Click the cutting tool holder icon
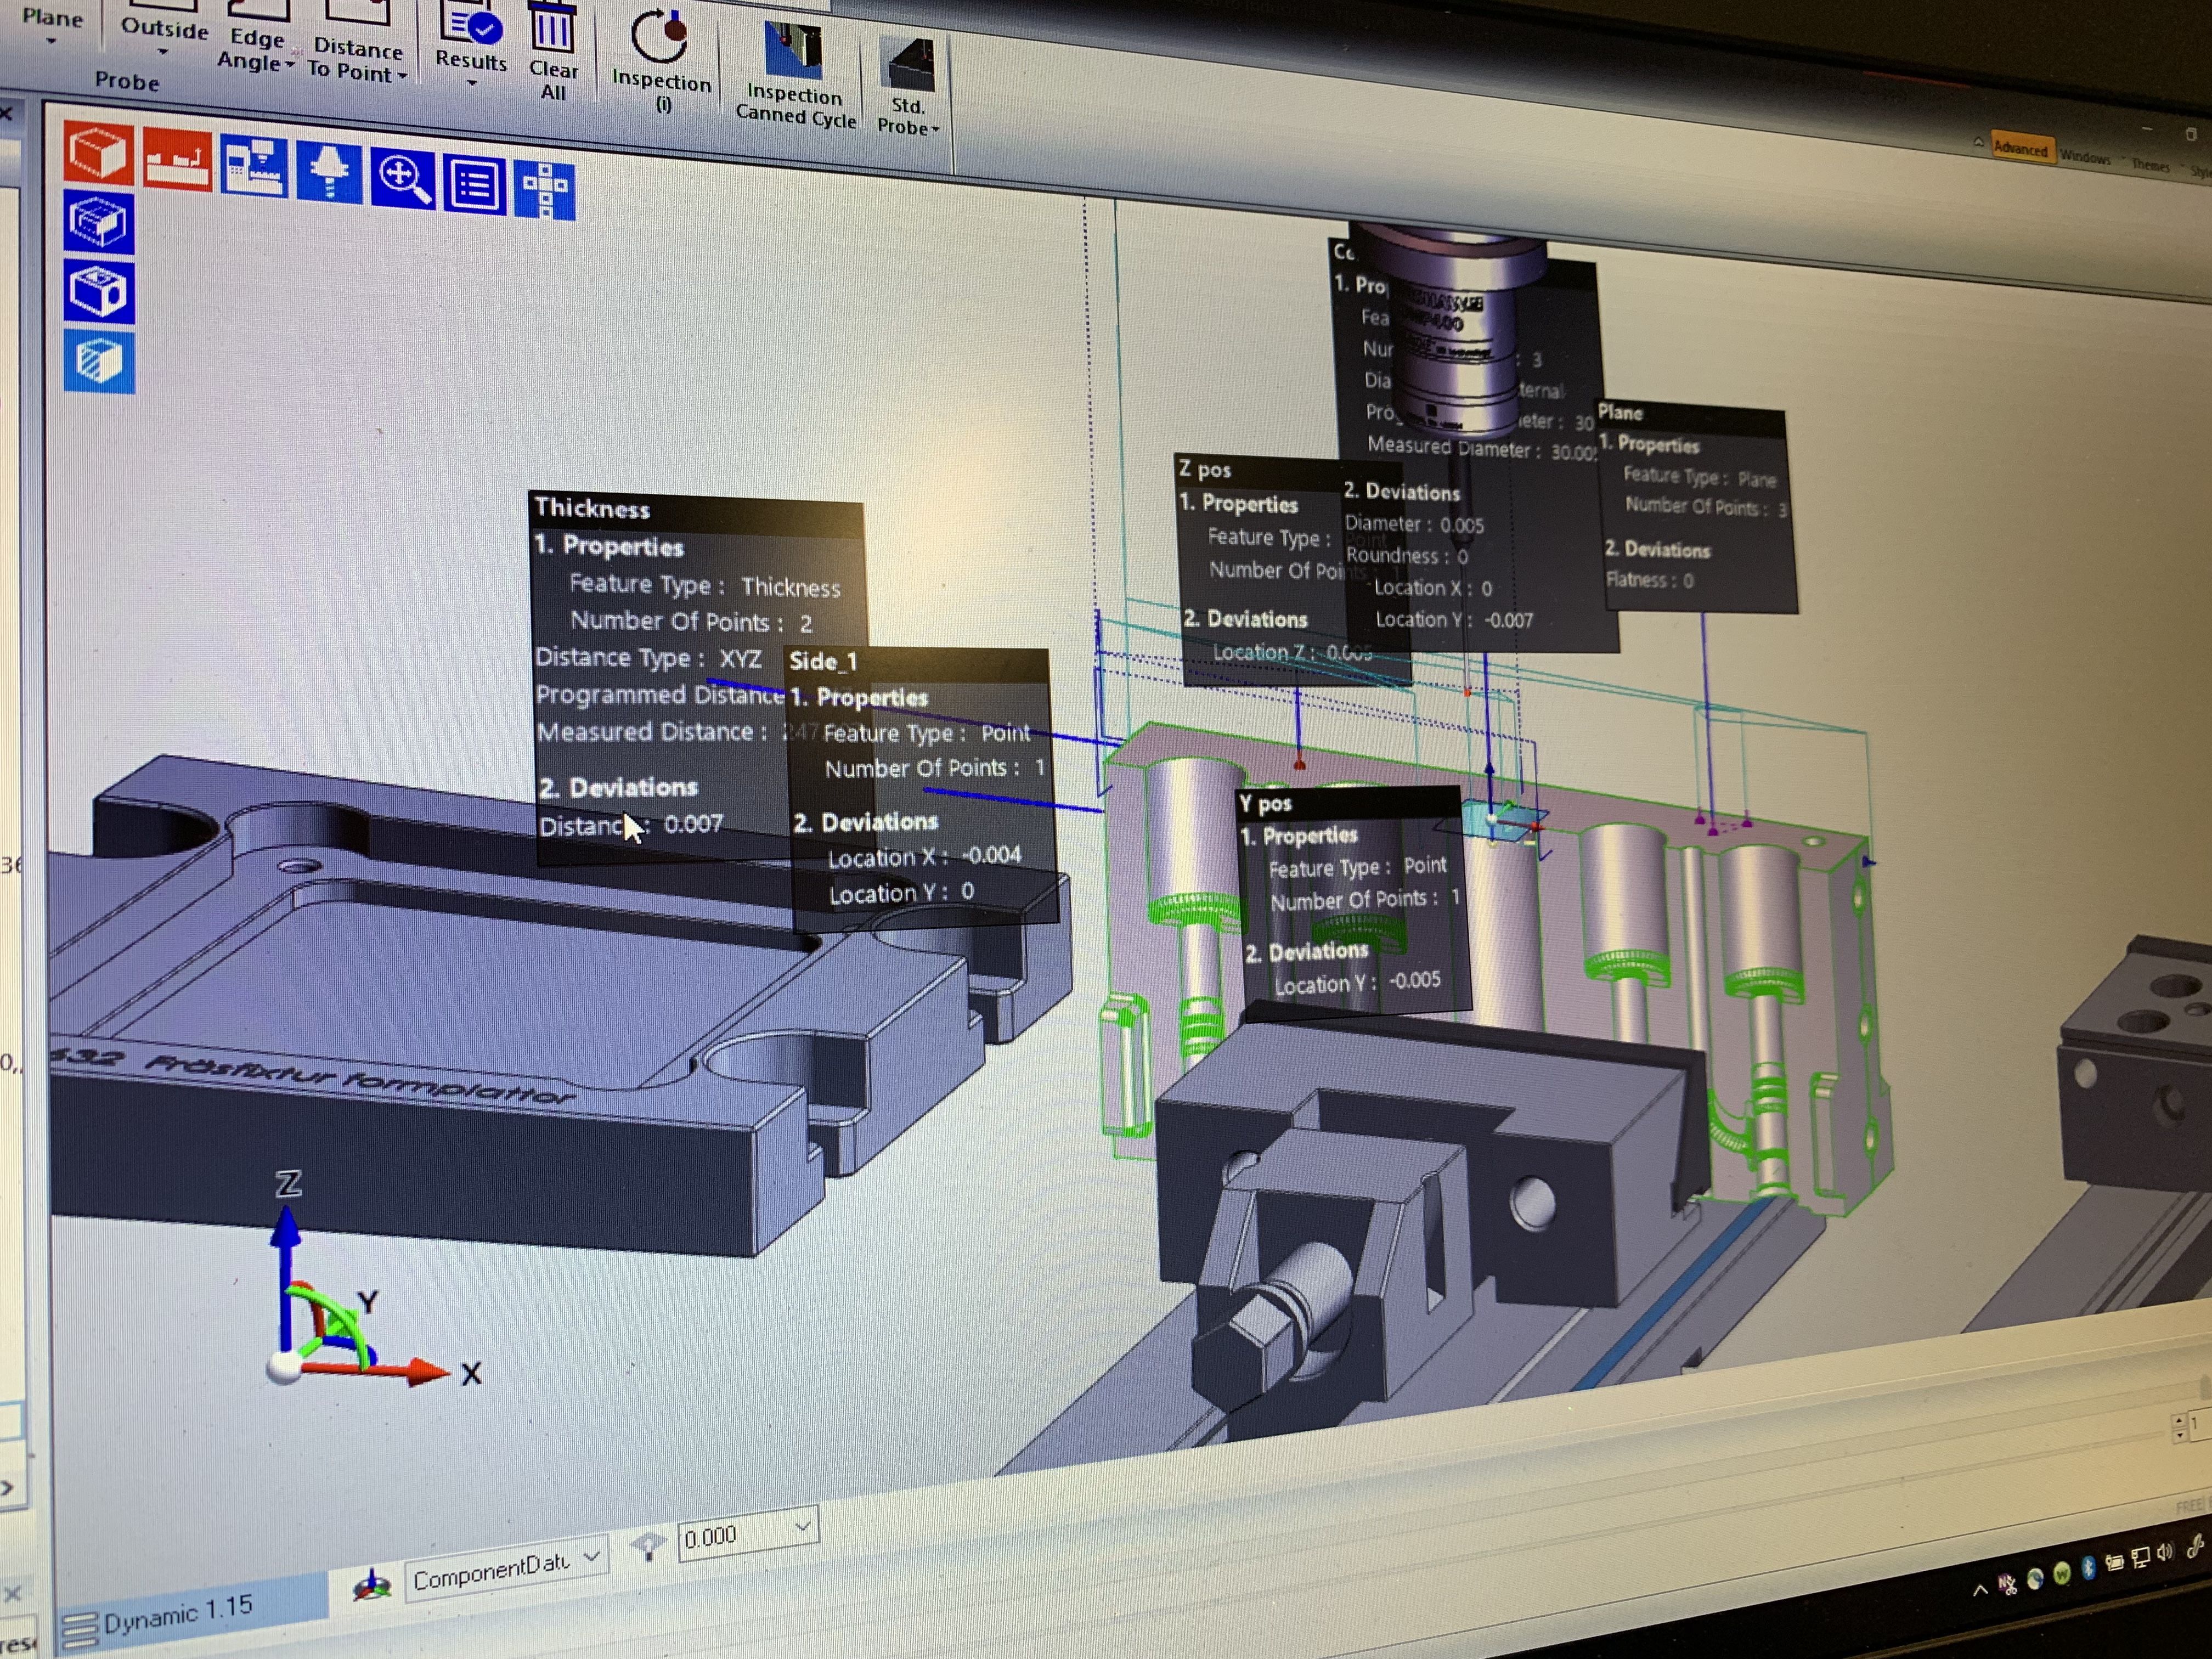 [329, 173]
